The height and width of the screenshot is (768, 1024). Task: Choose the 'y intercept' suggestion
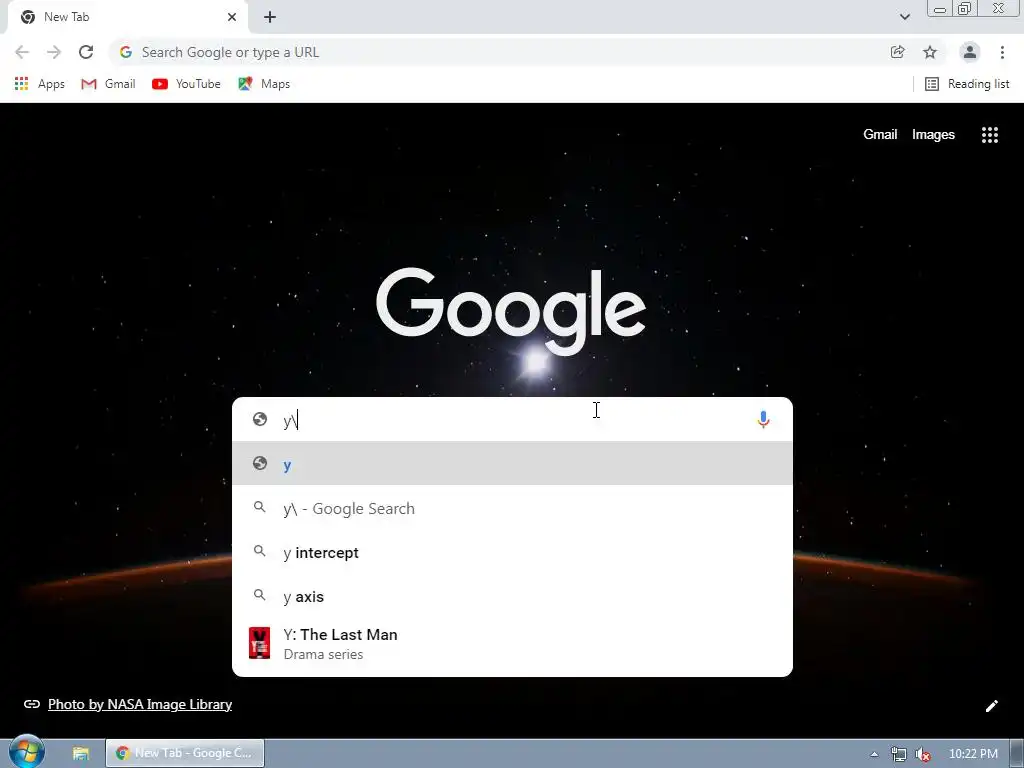(x=513, y=552)
